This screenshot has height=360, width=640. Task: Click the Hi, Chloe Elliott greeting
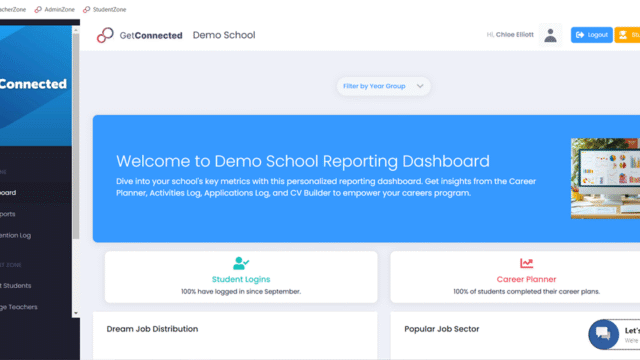pyautogui.click(x=510, y=35)
